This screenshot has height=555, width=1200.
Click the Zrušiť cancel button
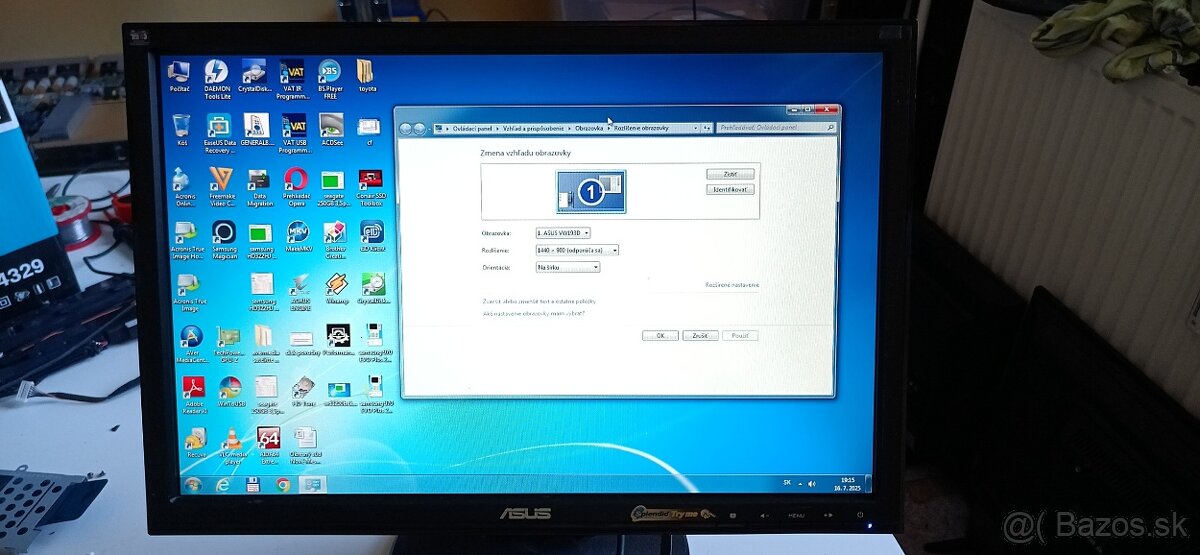(x=700, y=336)
